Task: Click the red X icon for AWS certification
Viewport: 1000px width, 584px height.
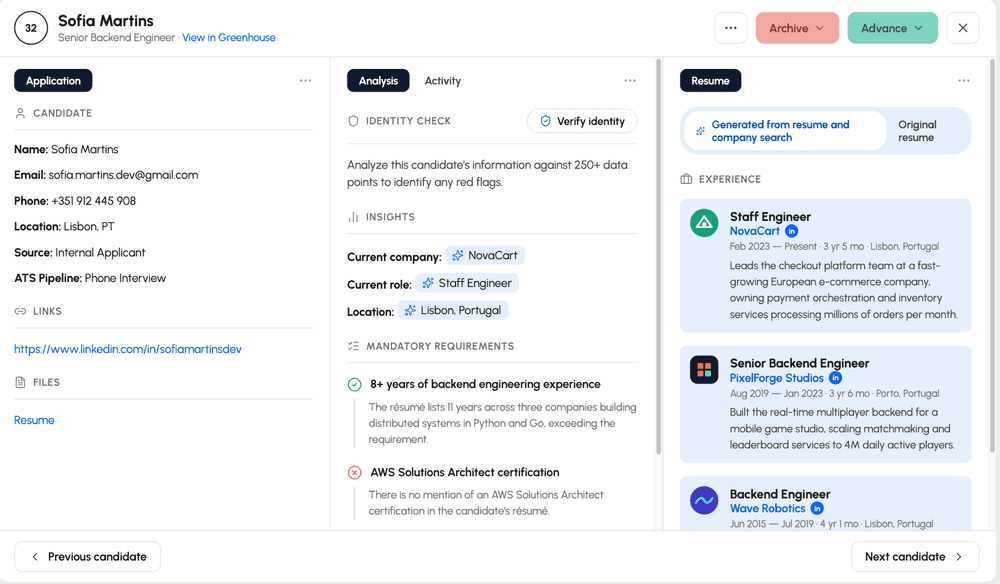Action: tap(354, 472)
